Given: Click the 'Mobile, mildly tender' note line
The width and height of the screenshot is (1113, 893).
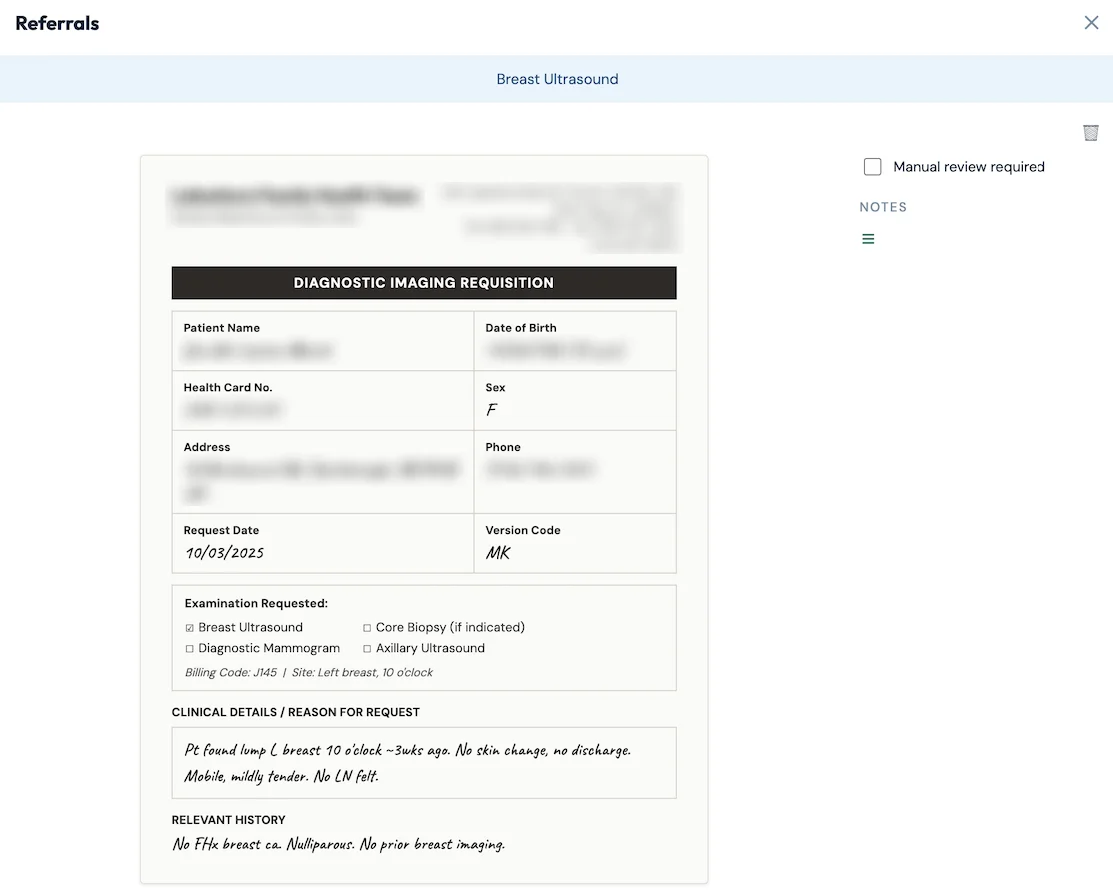Looking at the screenshot, I should (x=282, y=776).
